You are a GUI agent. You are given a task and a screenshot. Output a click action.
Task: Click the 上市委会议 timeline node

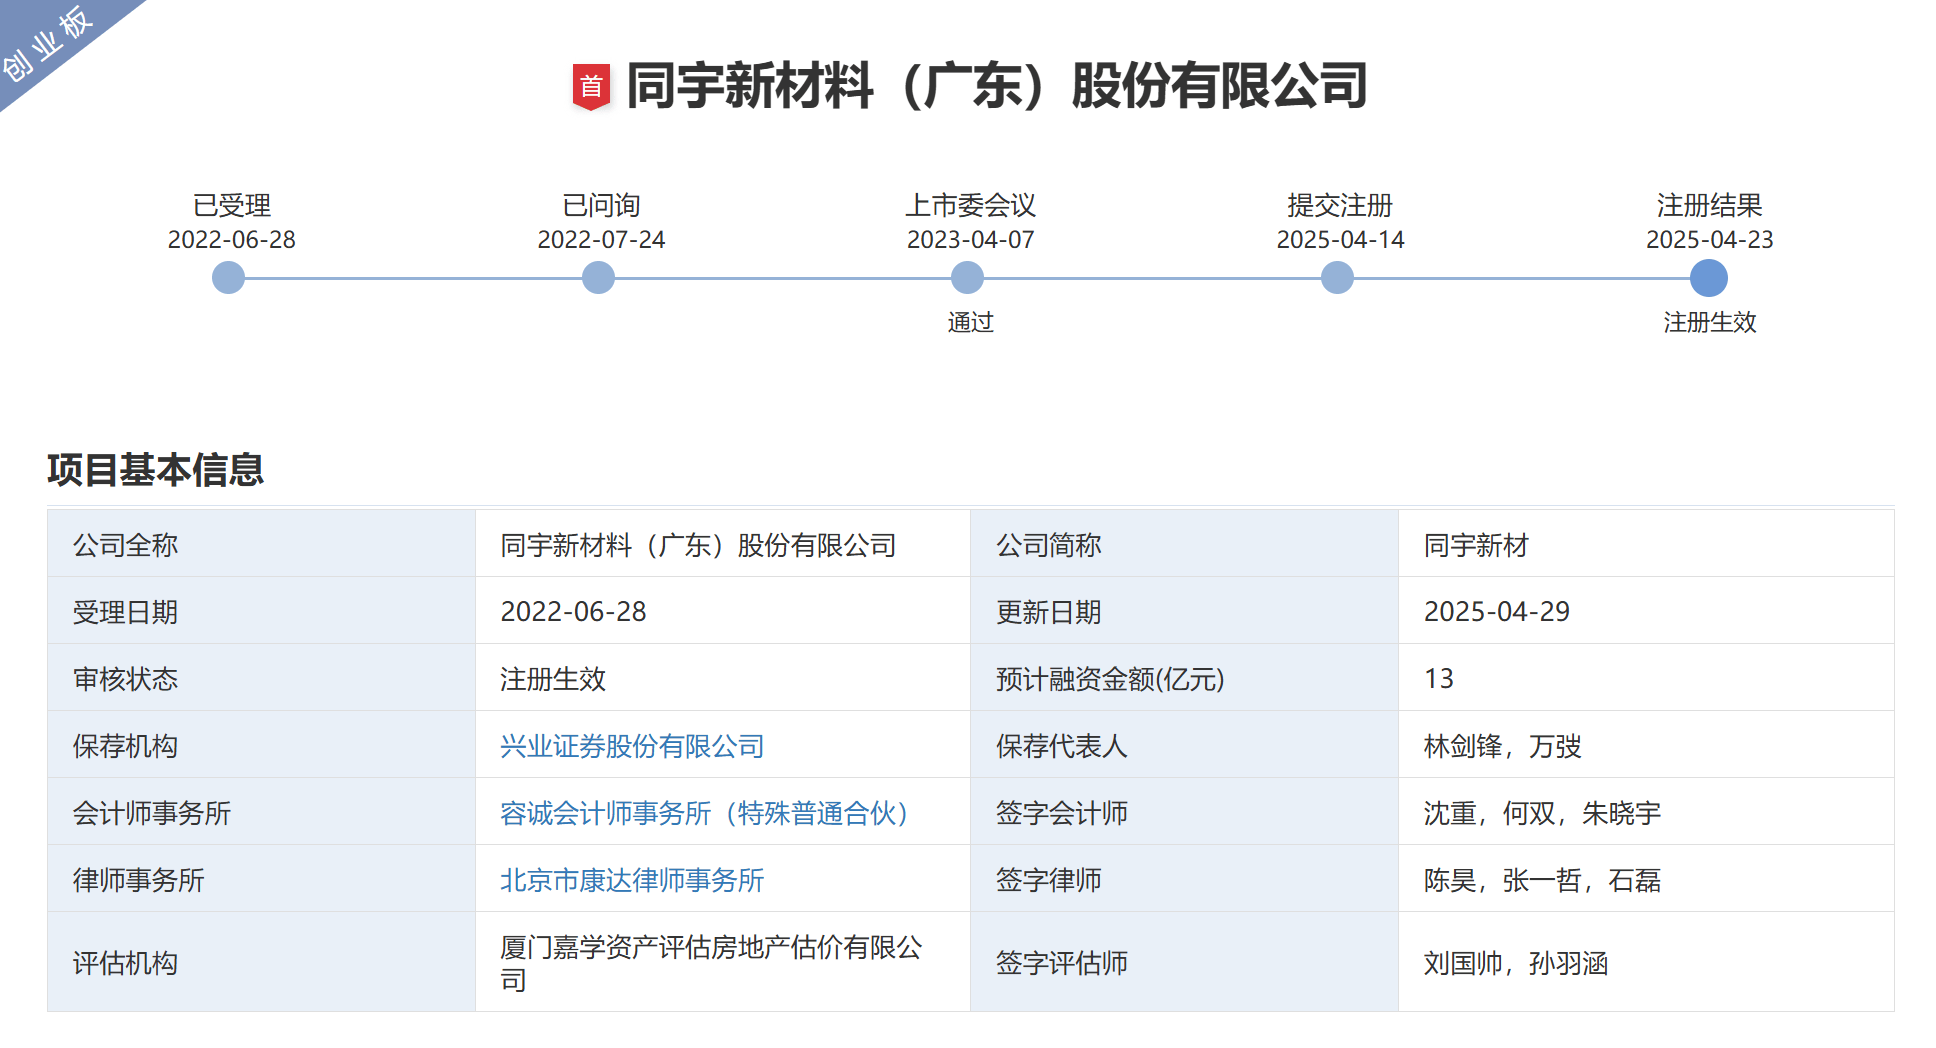(x=967, y=278)
